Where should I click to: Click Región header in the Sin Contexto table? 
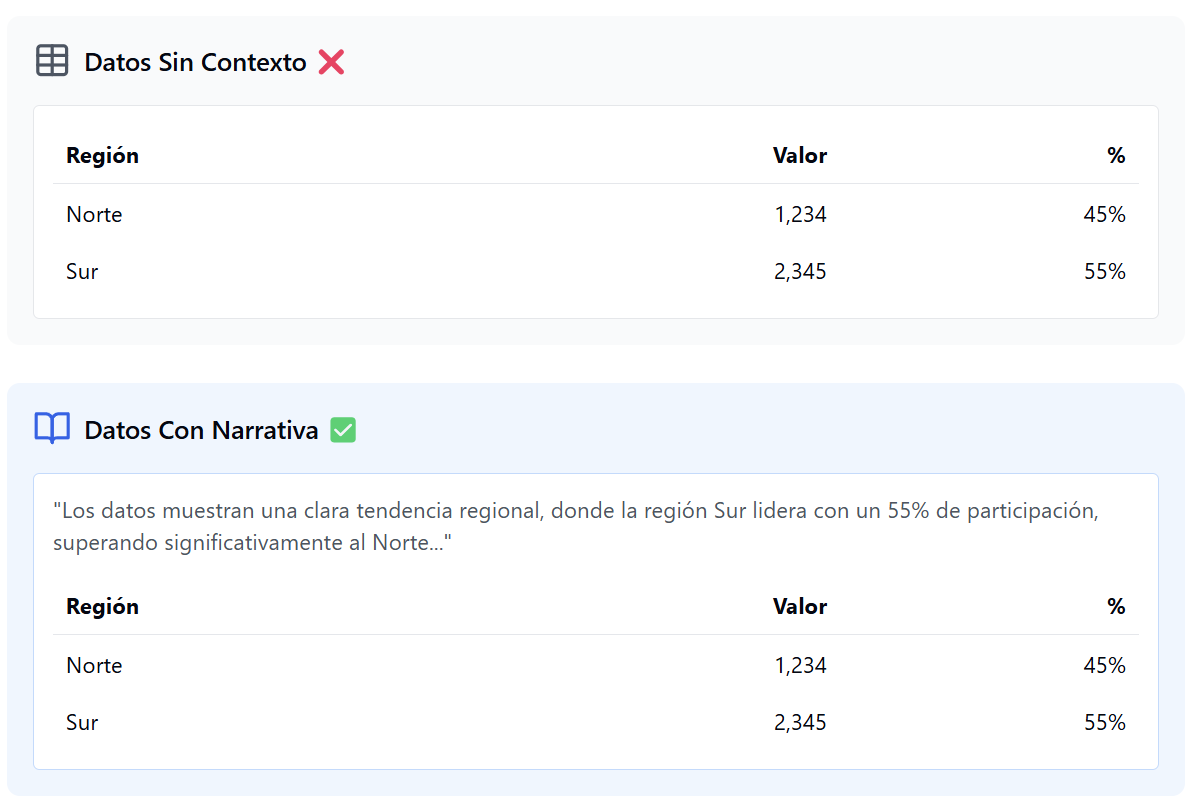click(x=102, y=156)
